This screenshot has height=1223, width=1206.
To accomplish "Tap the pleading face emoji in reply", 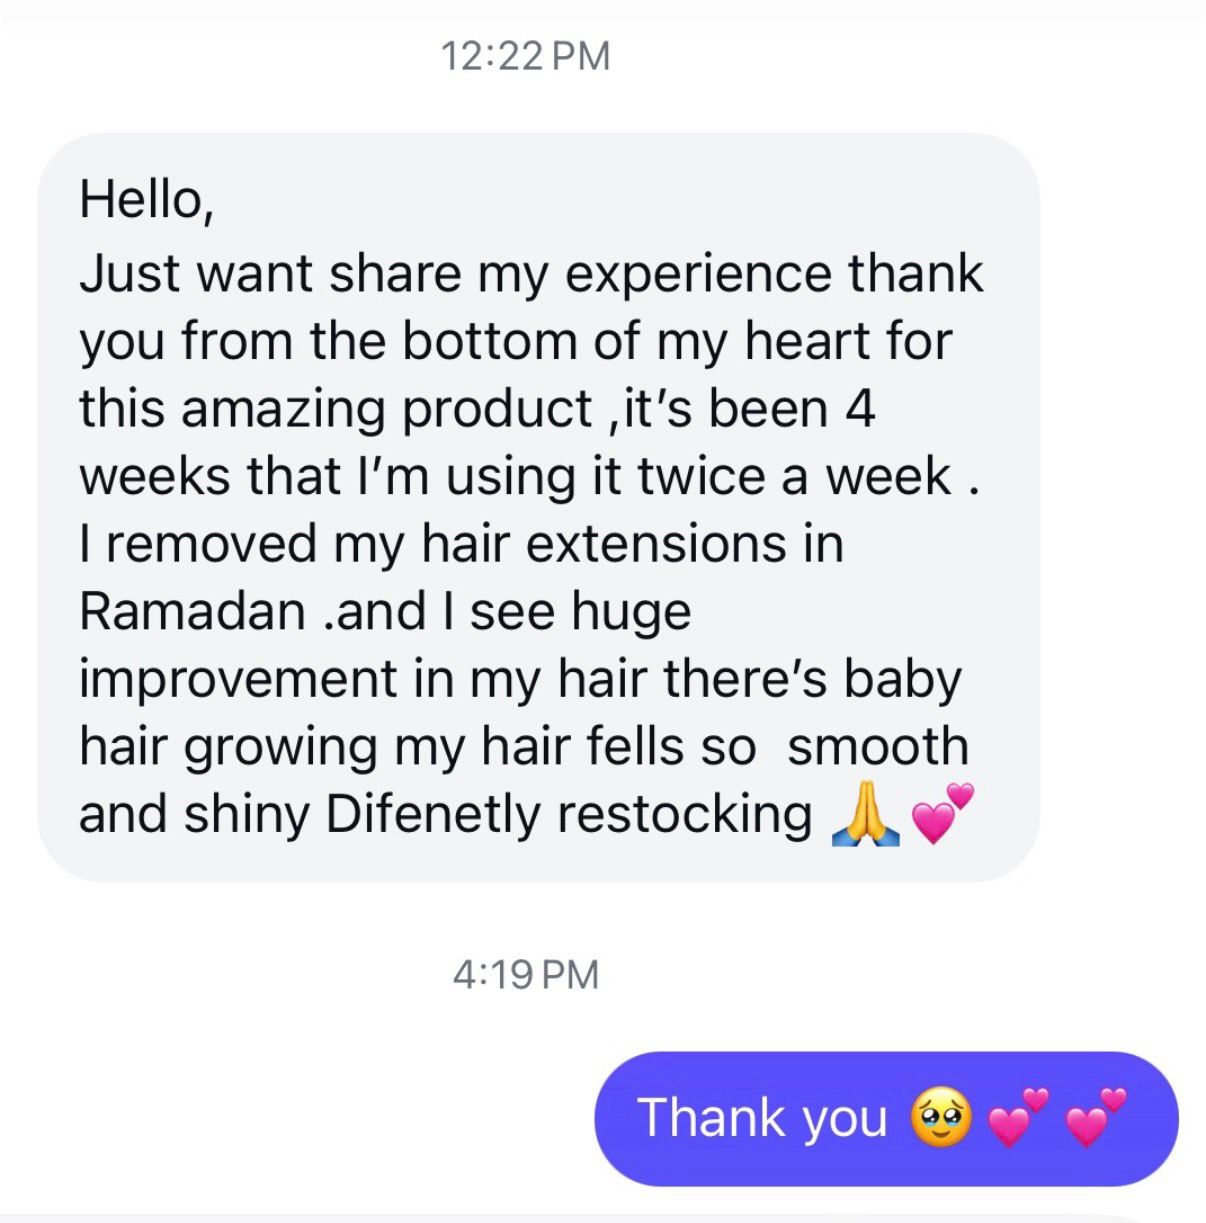I will click(x=940, y=1118).
